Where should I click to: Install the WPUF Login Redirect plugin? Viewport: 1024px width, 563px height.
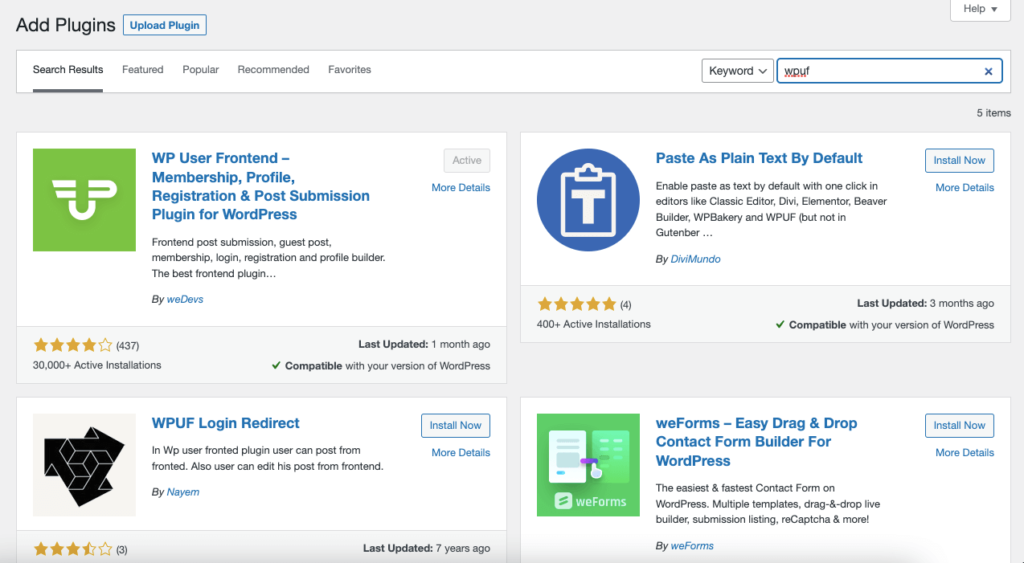455,426
